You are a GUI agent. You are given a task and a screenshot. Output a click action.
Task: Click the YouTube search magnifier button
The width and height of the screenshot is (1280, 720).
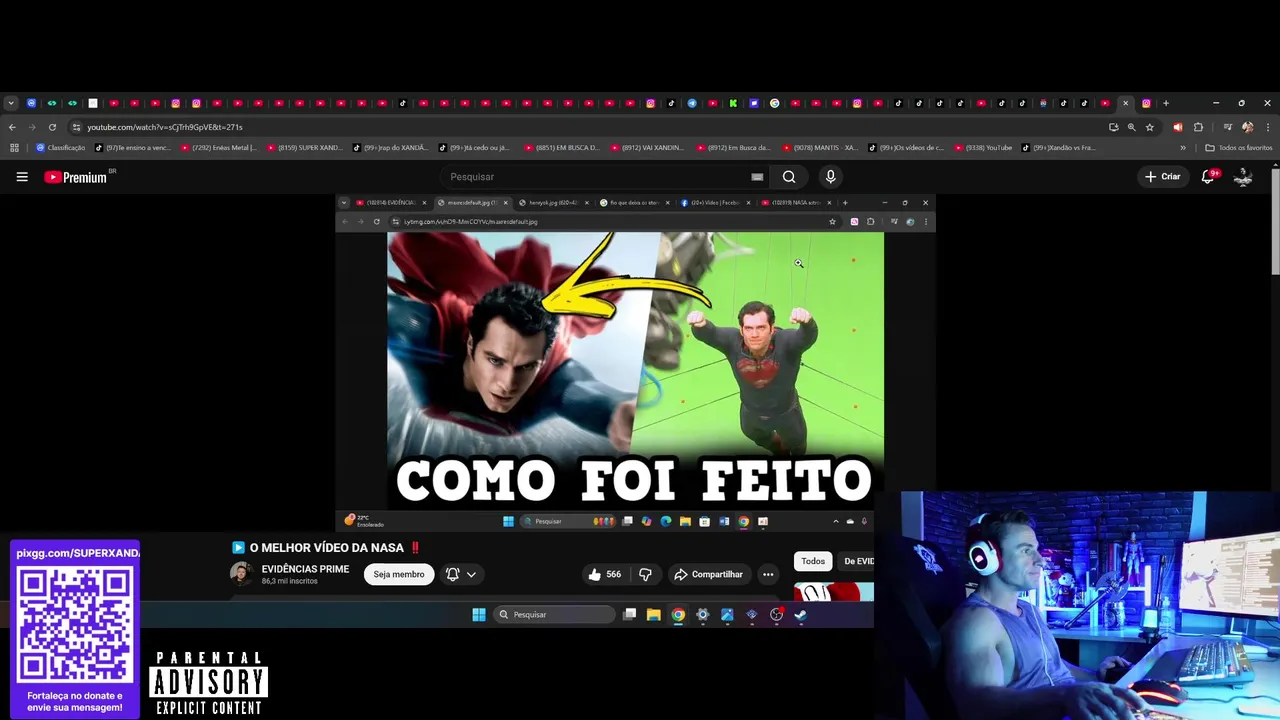789,177
